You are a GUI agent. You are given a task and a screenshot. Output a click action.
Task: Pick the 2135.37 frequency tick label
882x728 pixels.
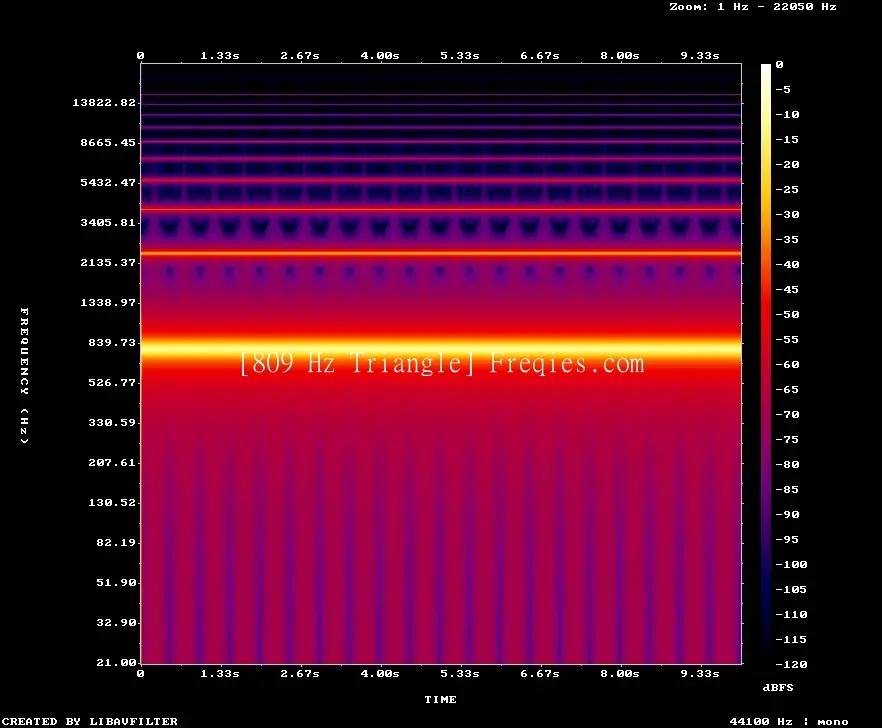click(x=108, y=262)
